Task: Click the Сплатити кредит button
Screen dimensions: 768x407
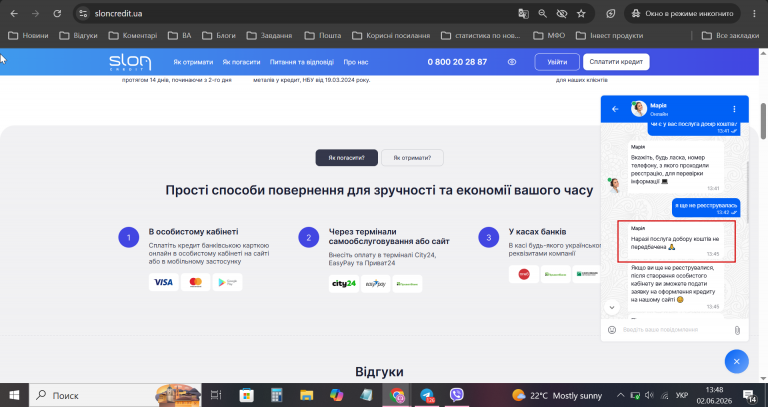Action: (616, 62)
